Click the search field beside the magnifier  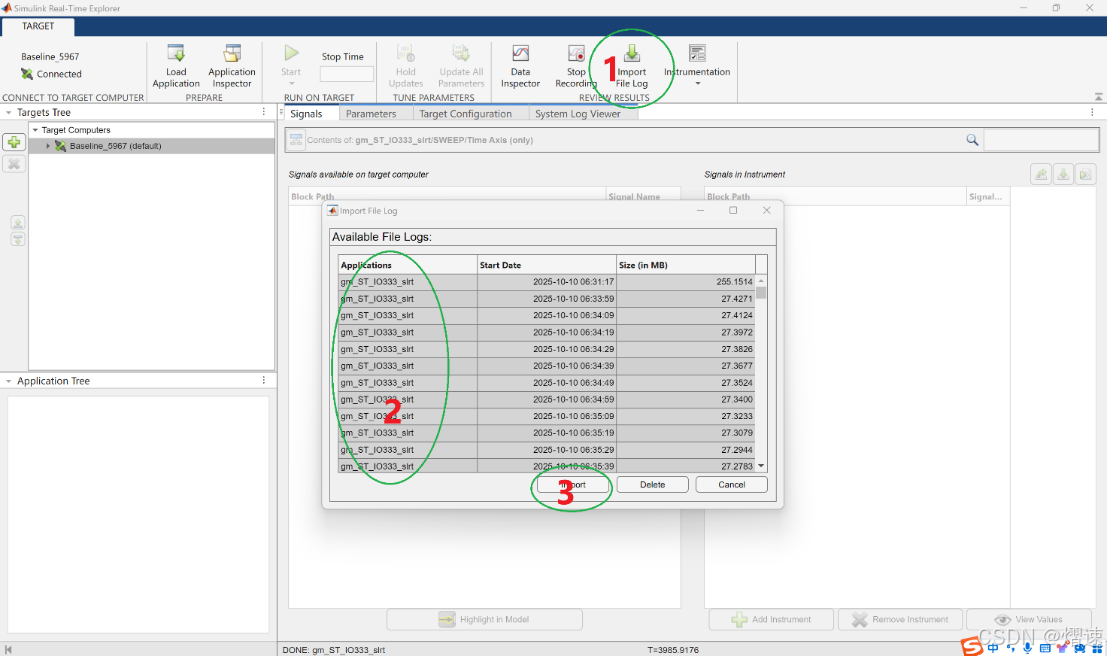(x=1041, y=140)
